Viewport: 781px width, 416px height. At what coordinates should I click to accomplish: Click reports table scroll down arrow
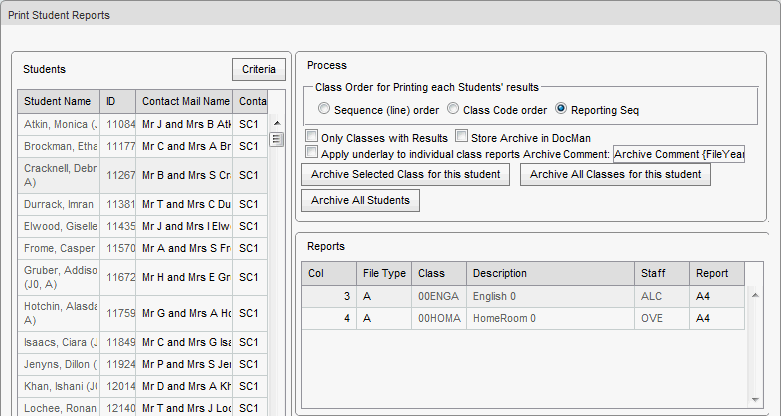point(755,400)
